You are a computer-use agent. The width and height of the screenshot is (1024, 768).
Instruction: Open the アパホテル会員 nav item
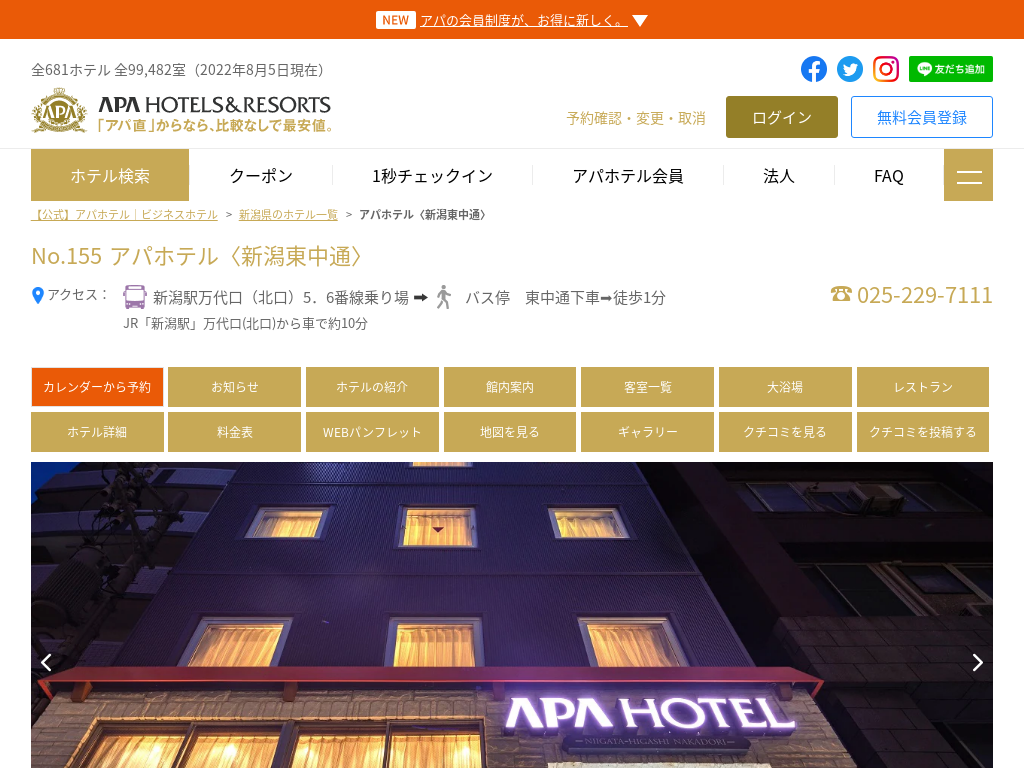point(628,176)
